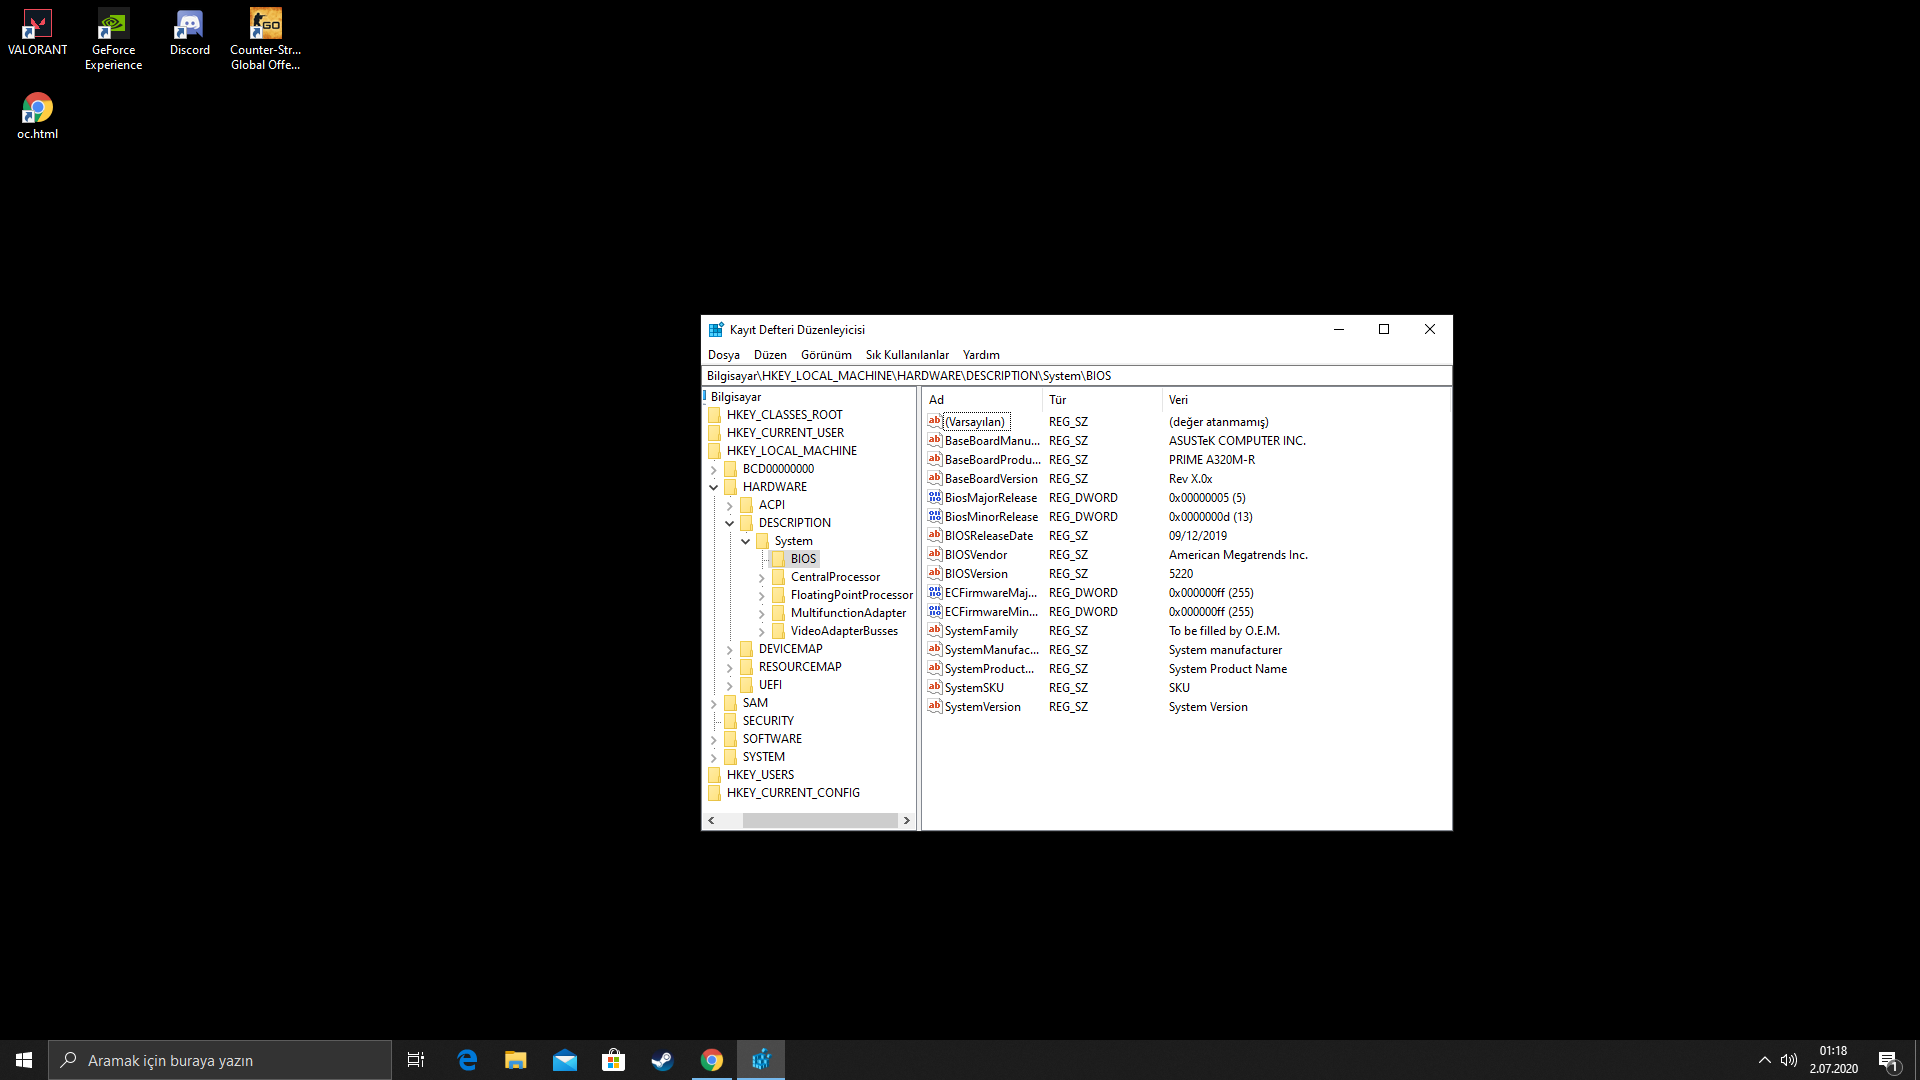Select the BiosMajorRelease DWORD value icon
The image size is (1920, 1080).
click(x=934, y=498)
